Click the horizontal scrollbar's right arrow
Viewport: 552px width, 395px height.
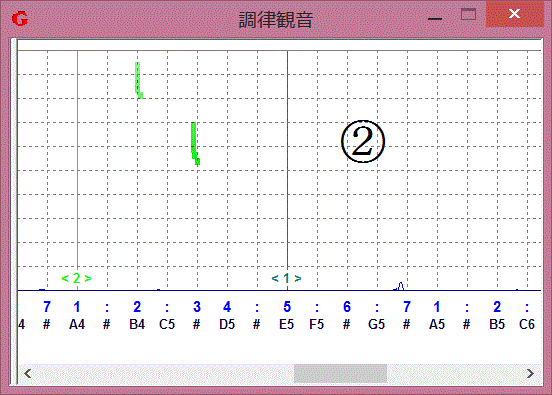click(530, 373)
